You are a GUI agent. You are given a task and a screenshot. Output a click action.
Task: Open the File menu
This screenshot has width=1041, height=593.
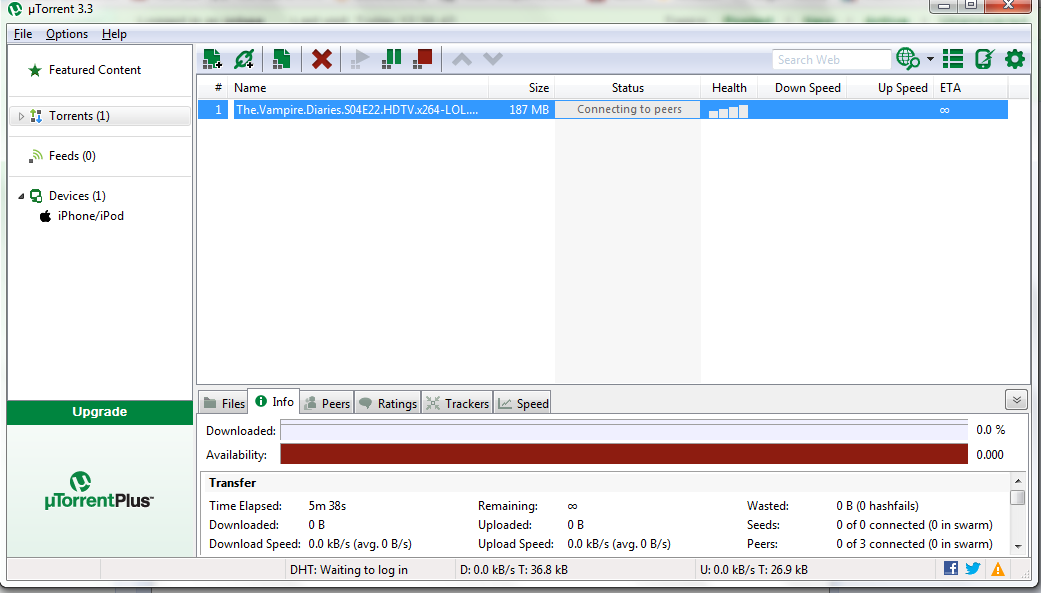tap(23, 34)
